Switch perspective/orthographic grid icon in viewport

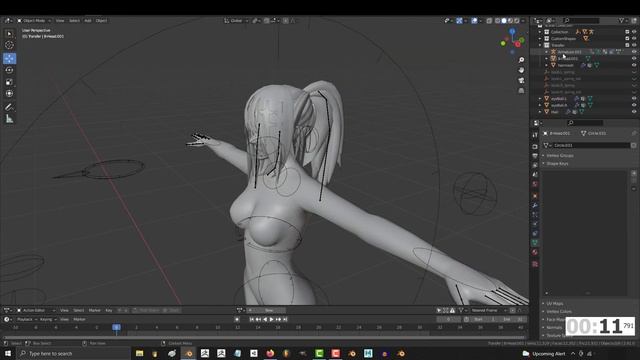[x=521, y=91]
